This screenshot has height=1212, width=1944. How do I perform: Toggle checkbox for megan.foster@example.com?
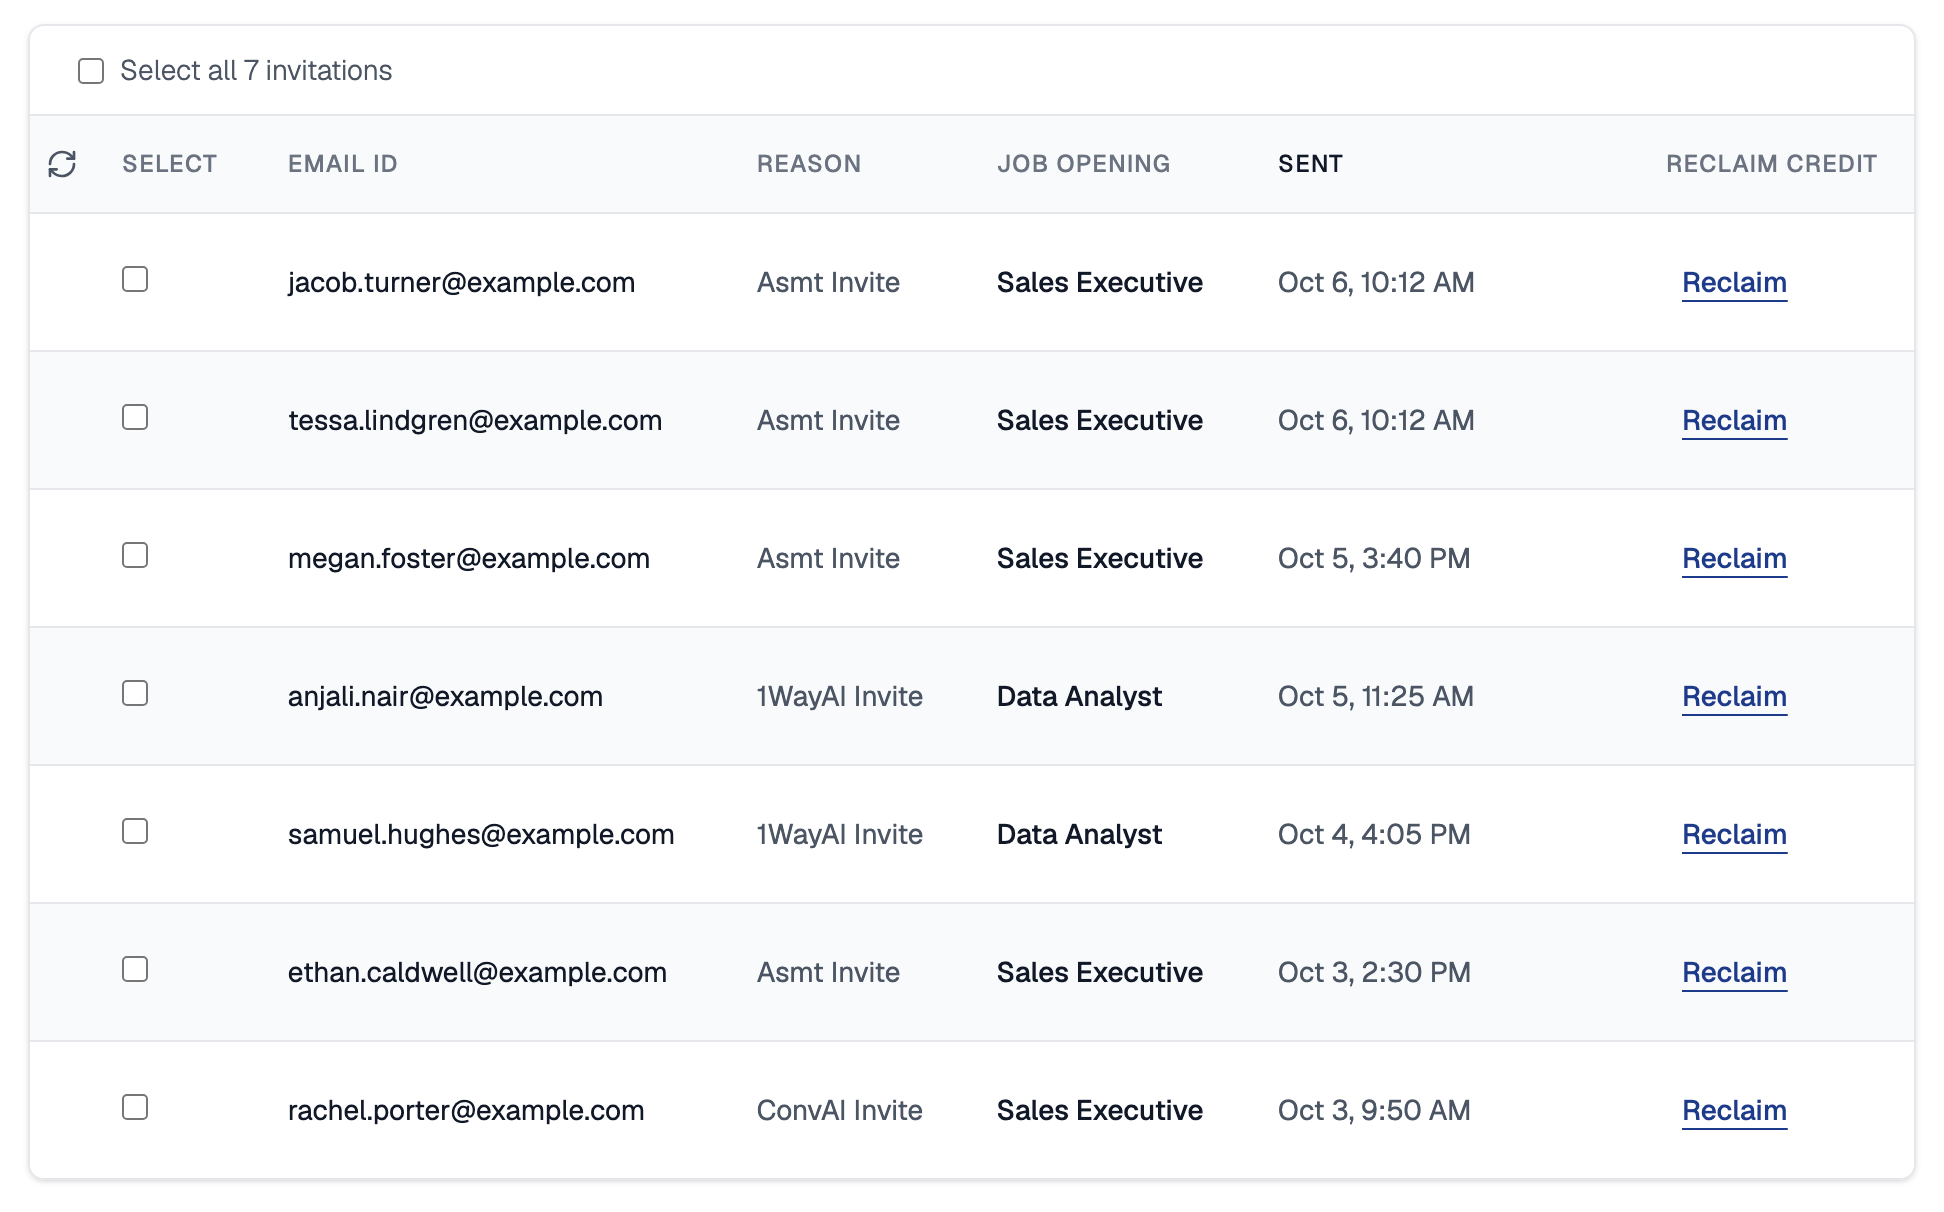click(135, 555)
